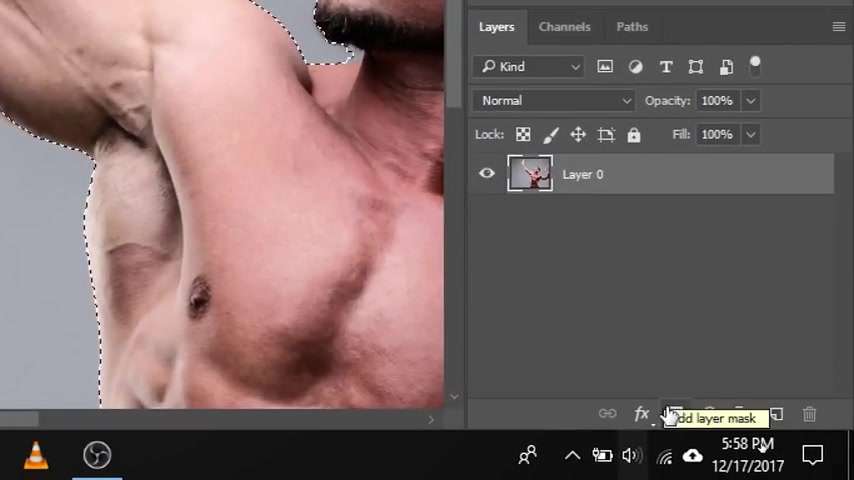The width and height of the screenshot is (854, 480).
Task: Click the OneDrive cloud tray icon
Action: click(692, 455)
